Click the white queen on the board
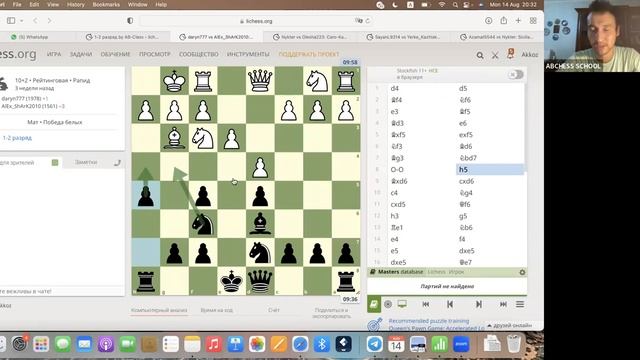 pos(260,80)
